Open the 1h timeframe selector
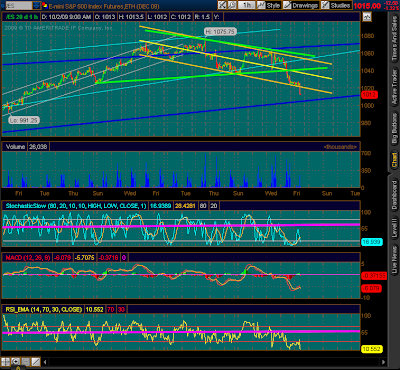This screenshot has width=400, height=370. tap(247, 5)
